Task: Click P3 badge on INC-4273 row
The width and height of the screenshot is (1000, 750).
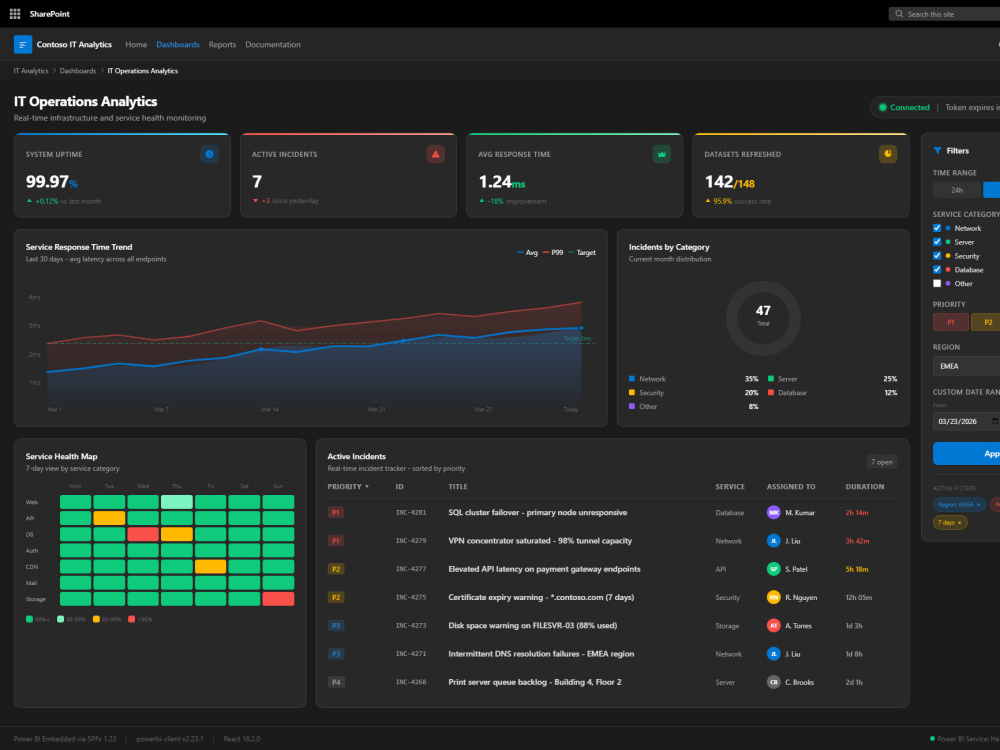Action: coord(335,626)
